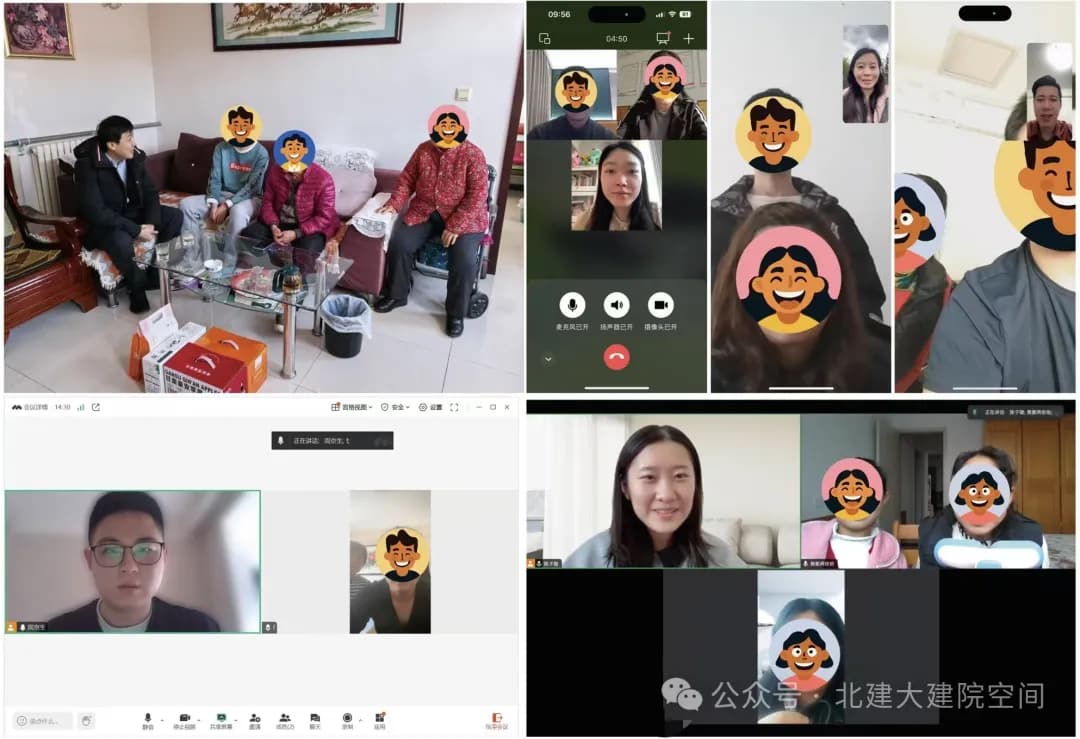Toggle the speaker in the phone call
This screenshot has width=1080, height=739.
coord(617,305)
